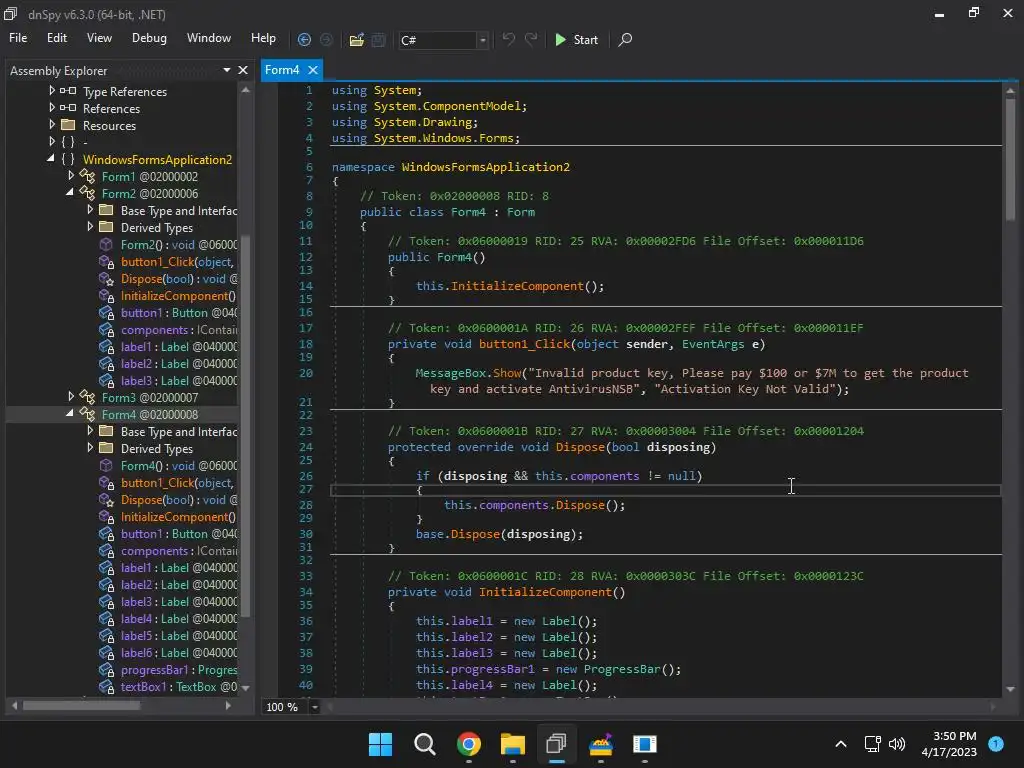This screenshot has width=1024, height=768.
Task: Open the Windows Start menu
Action: (x=381, y=744)
